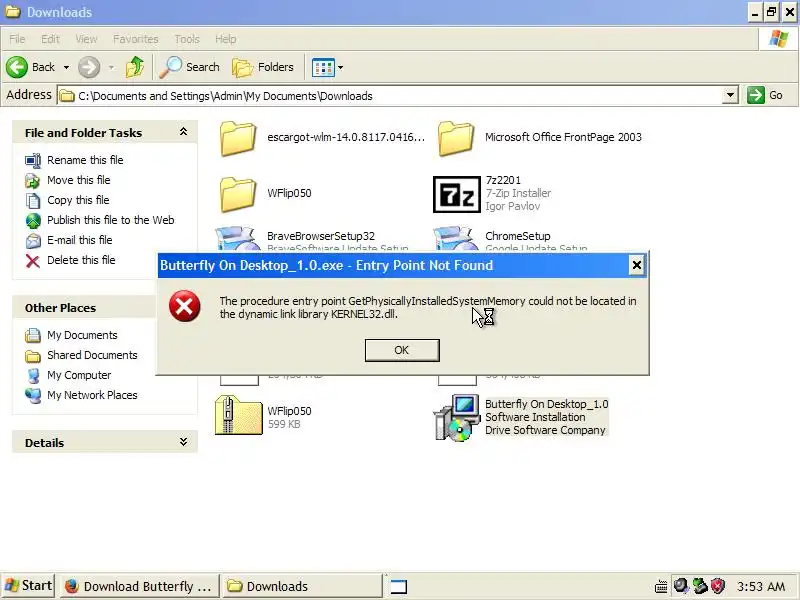Select the 7z2201 installer icon

[x=457, y=194]
